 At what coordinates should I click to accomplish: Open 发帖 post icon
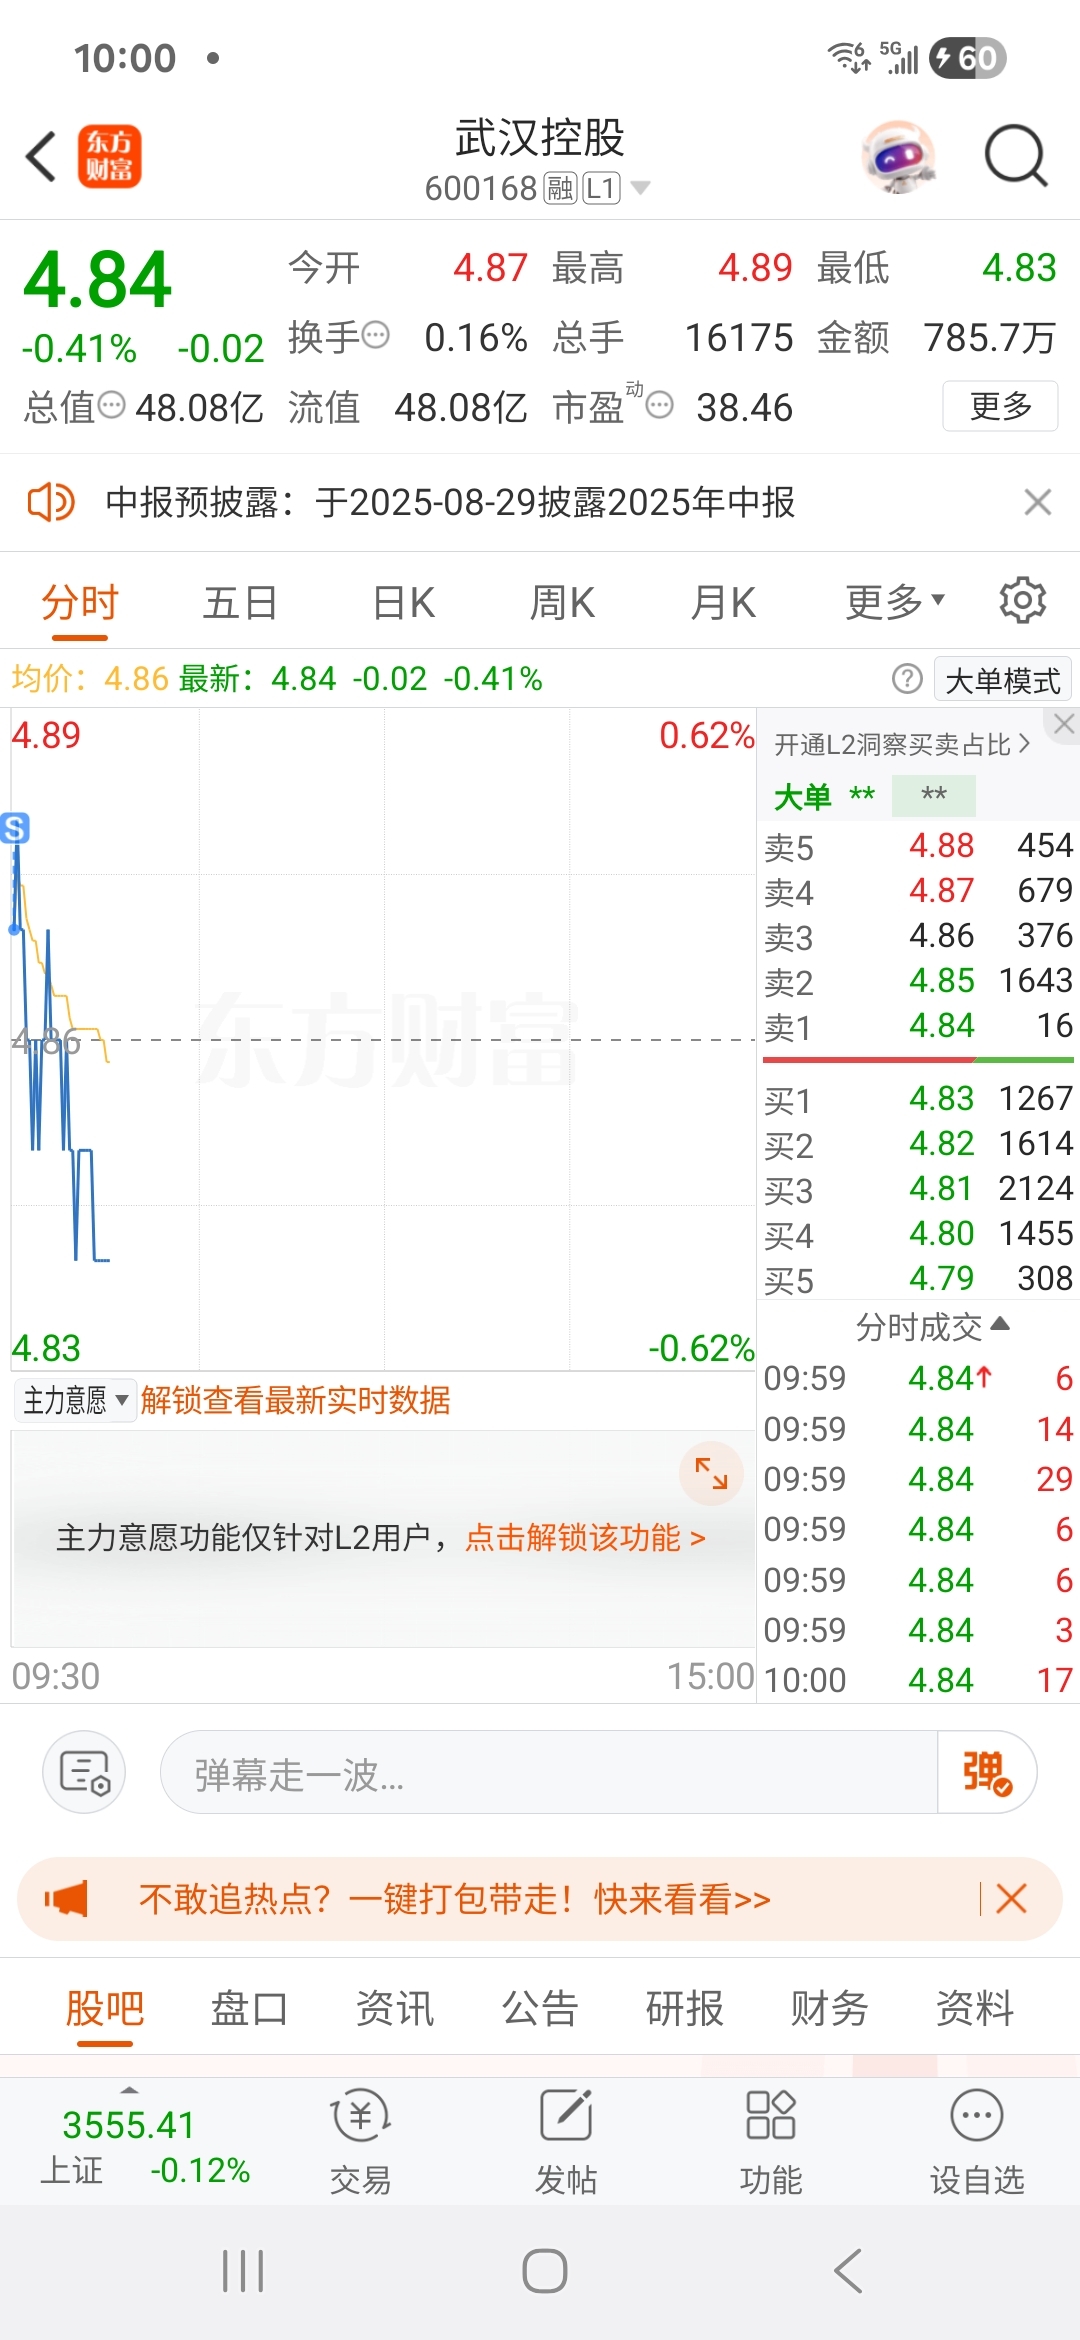pos(566,2142)
